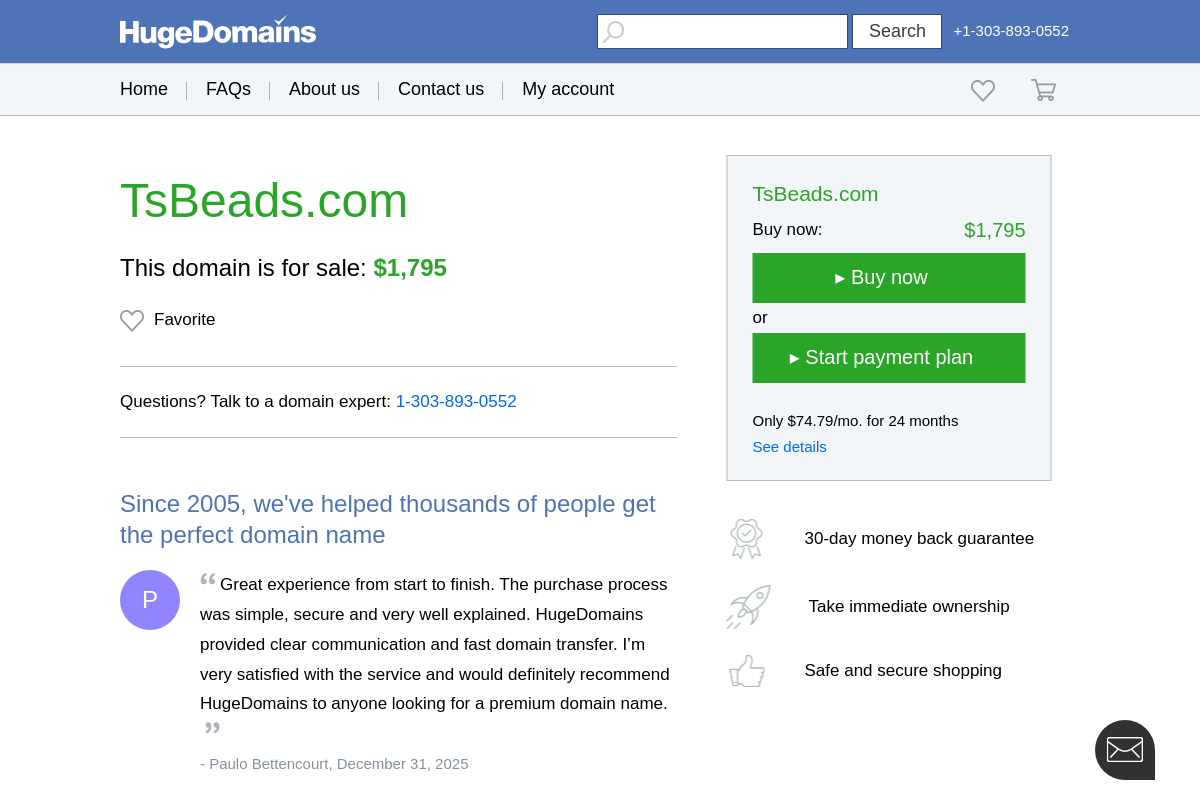The height and width of the screenshot is (800, 1200).
Task: Open the FAQs menu item
Action: tap(228, 89)
